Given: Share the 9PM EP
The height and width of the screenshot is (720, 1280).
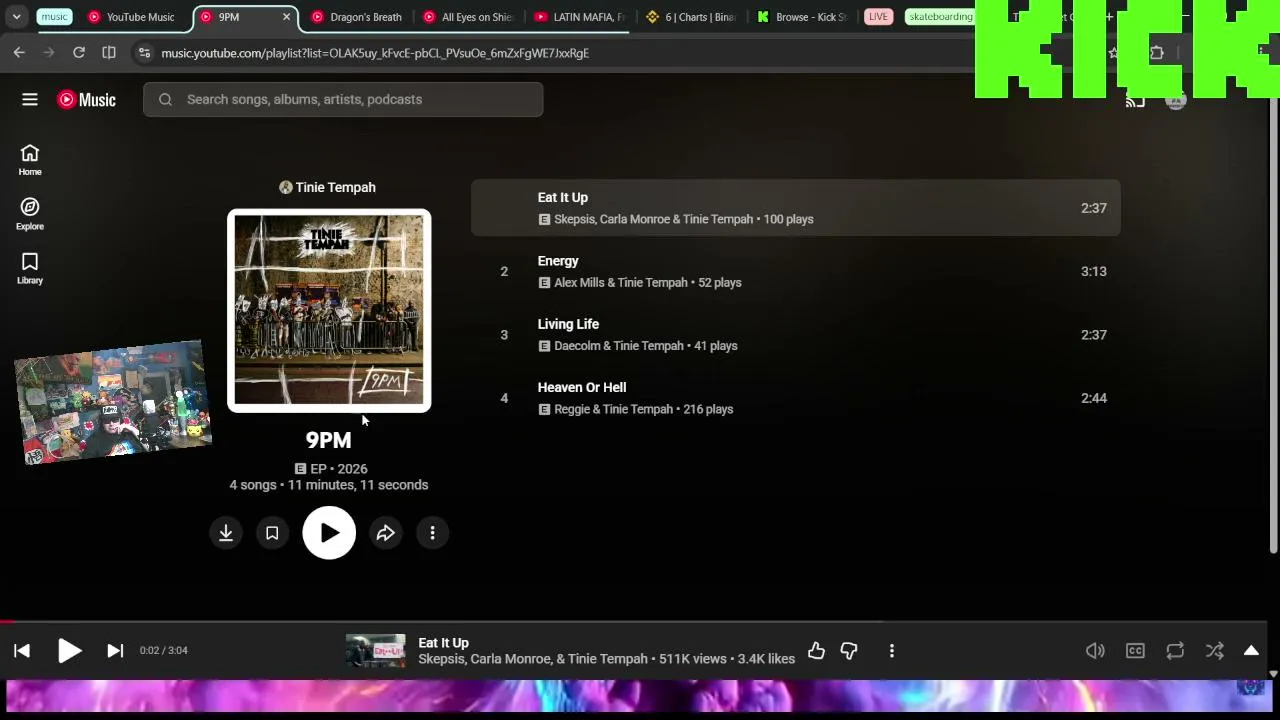Looking at the screenshot, I should coord(386,533).
